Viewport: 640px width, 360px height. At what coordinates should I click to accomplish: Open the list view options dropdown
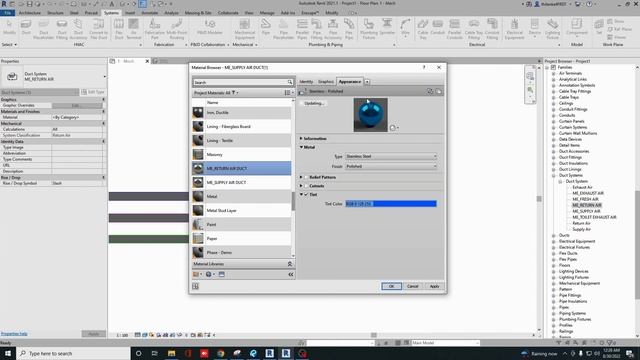[289, 93]
